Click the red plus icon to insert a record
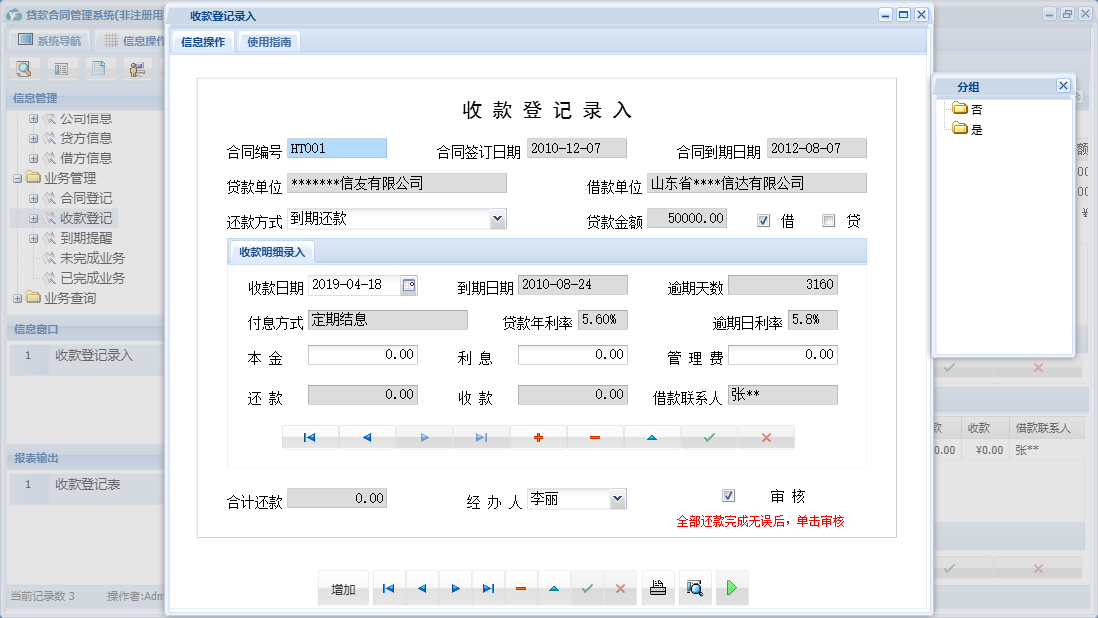This screenshot has height=618, width=1098. [x=537, y=437]
